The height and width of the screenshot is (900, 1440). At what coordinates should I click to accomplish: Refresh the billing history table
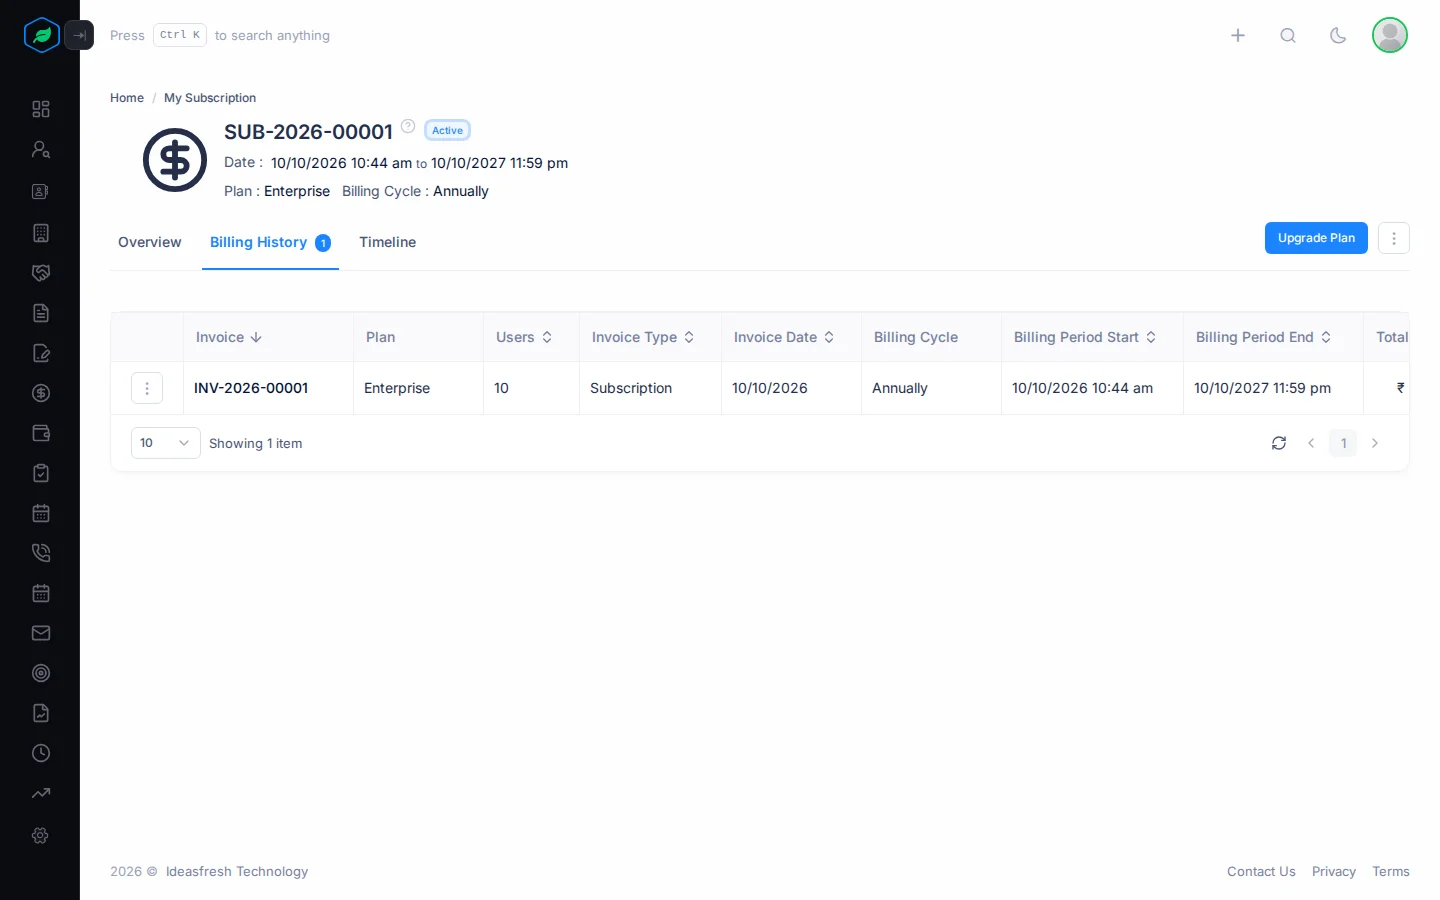click(x=1279, y=443)
